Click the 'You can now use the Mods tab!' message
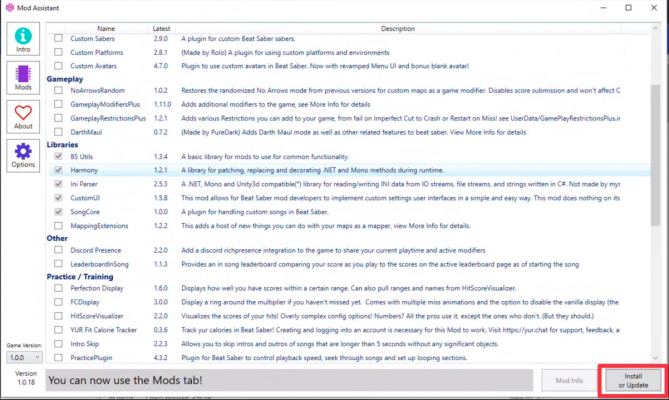Viewport: 669px width, 400px height. [125, 380]
